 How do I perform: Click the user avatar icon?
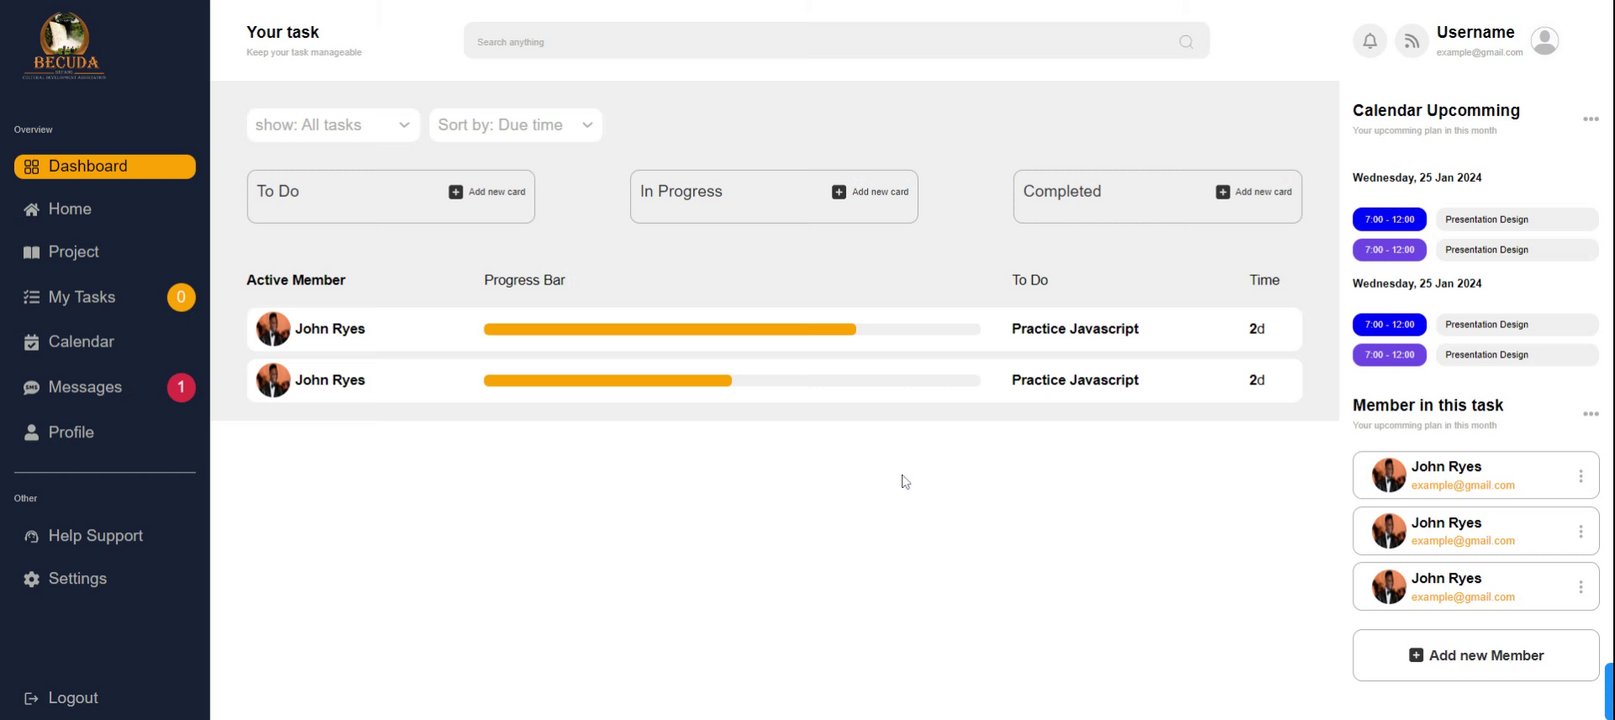point(1544,41)
